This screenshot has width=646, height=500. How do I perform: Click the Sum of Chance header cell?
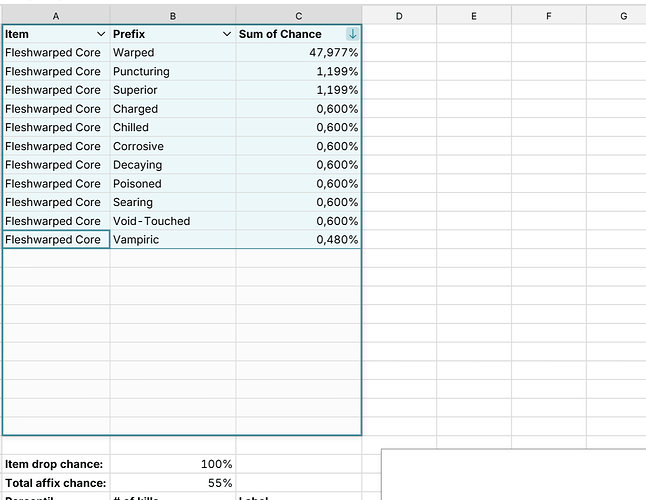(x=281, y=34)
